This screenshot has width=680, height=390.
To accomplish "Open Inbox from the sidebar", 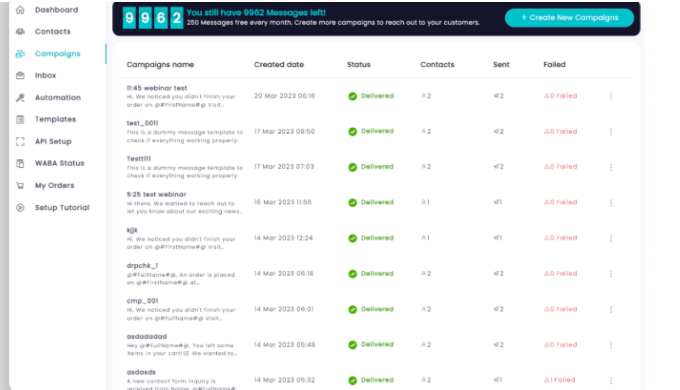I will [x=46, y=75].
